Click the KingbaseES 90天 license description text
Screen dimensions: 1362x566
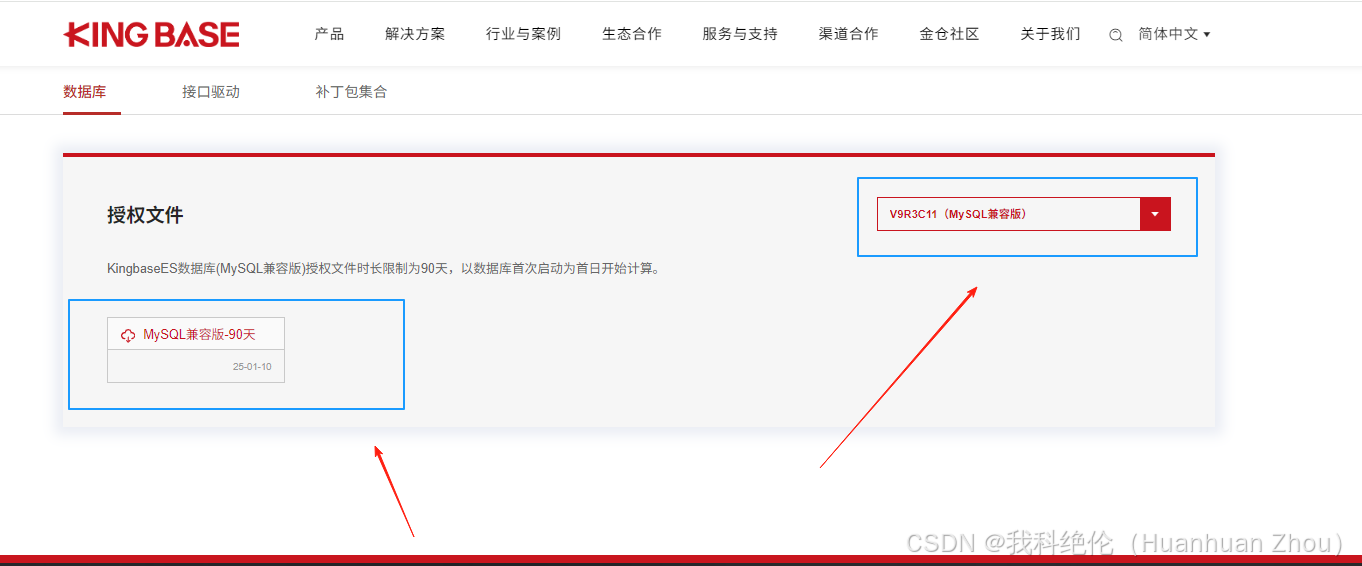tap(384, 269)
